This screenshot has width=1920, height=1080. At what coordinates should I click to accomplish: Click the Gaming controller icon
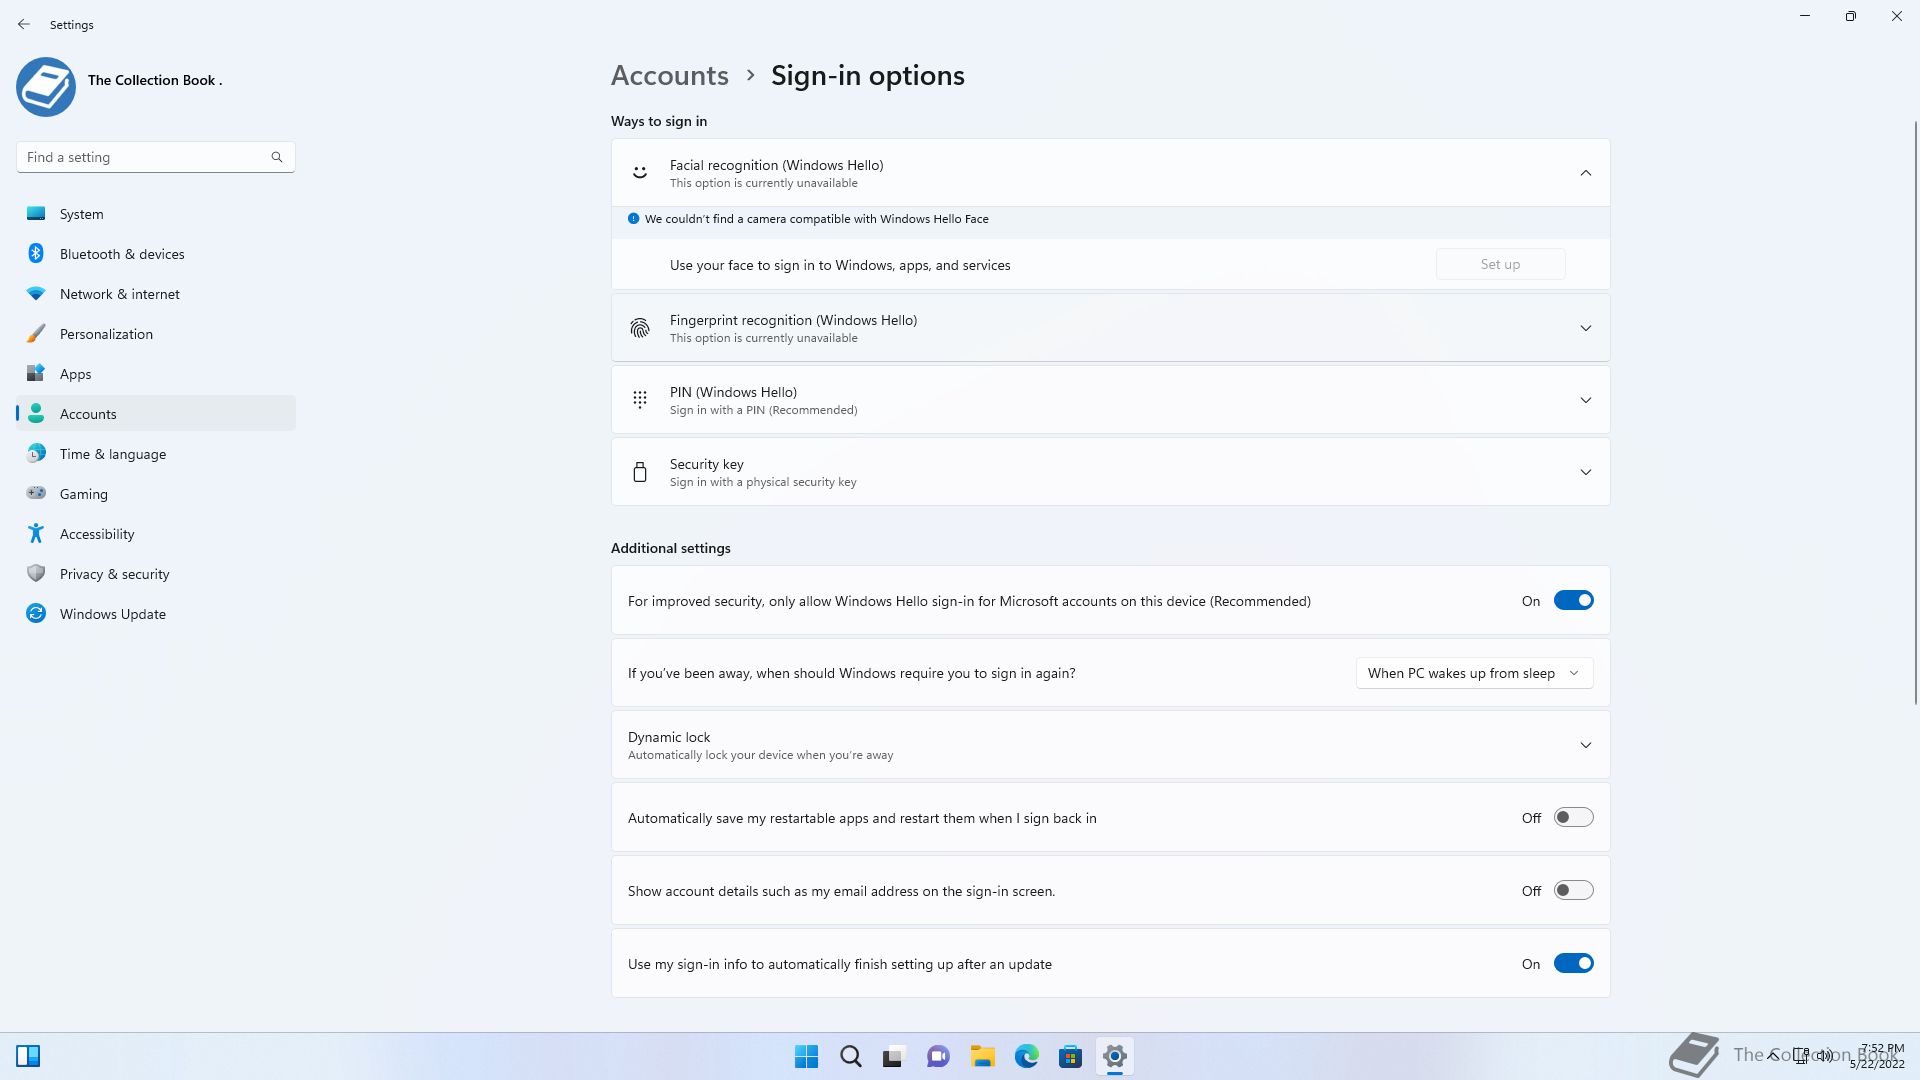tap(36, 493)
